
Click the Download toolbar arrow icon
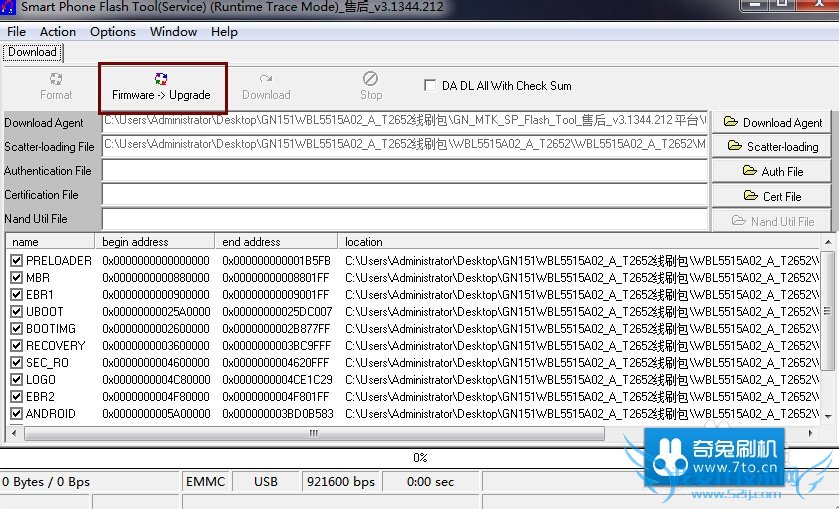click(266, 79)
